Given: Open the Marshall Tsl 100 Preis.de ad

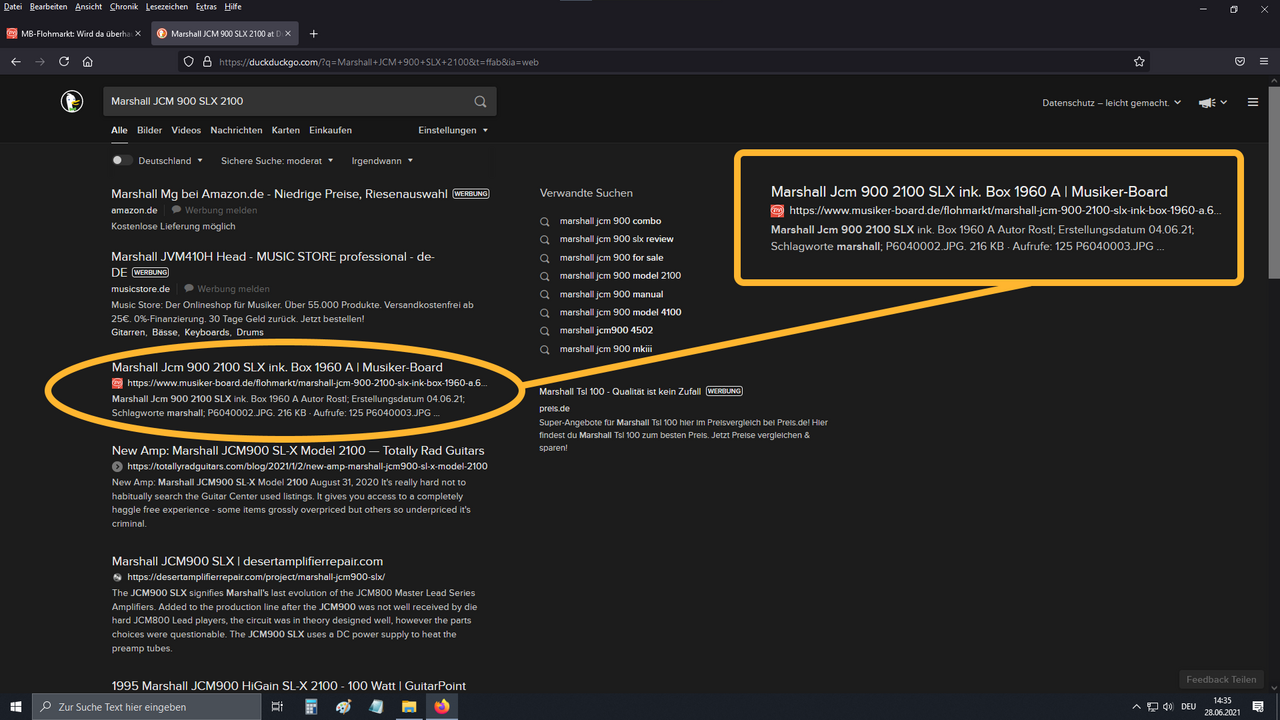Looking at the screenshot, I should click(620, 391).
